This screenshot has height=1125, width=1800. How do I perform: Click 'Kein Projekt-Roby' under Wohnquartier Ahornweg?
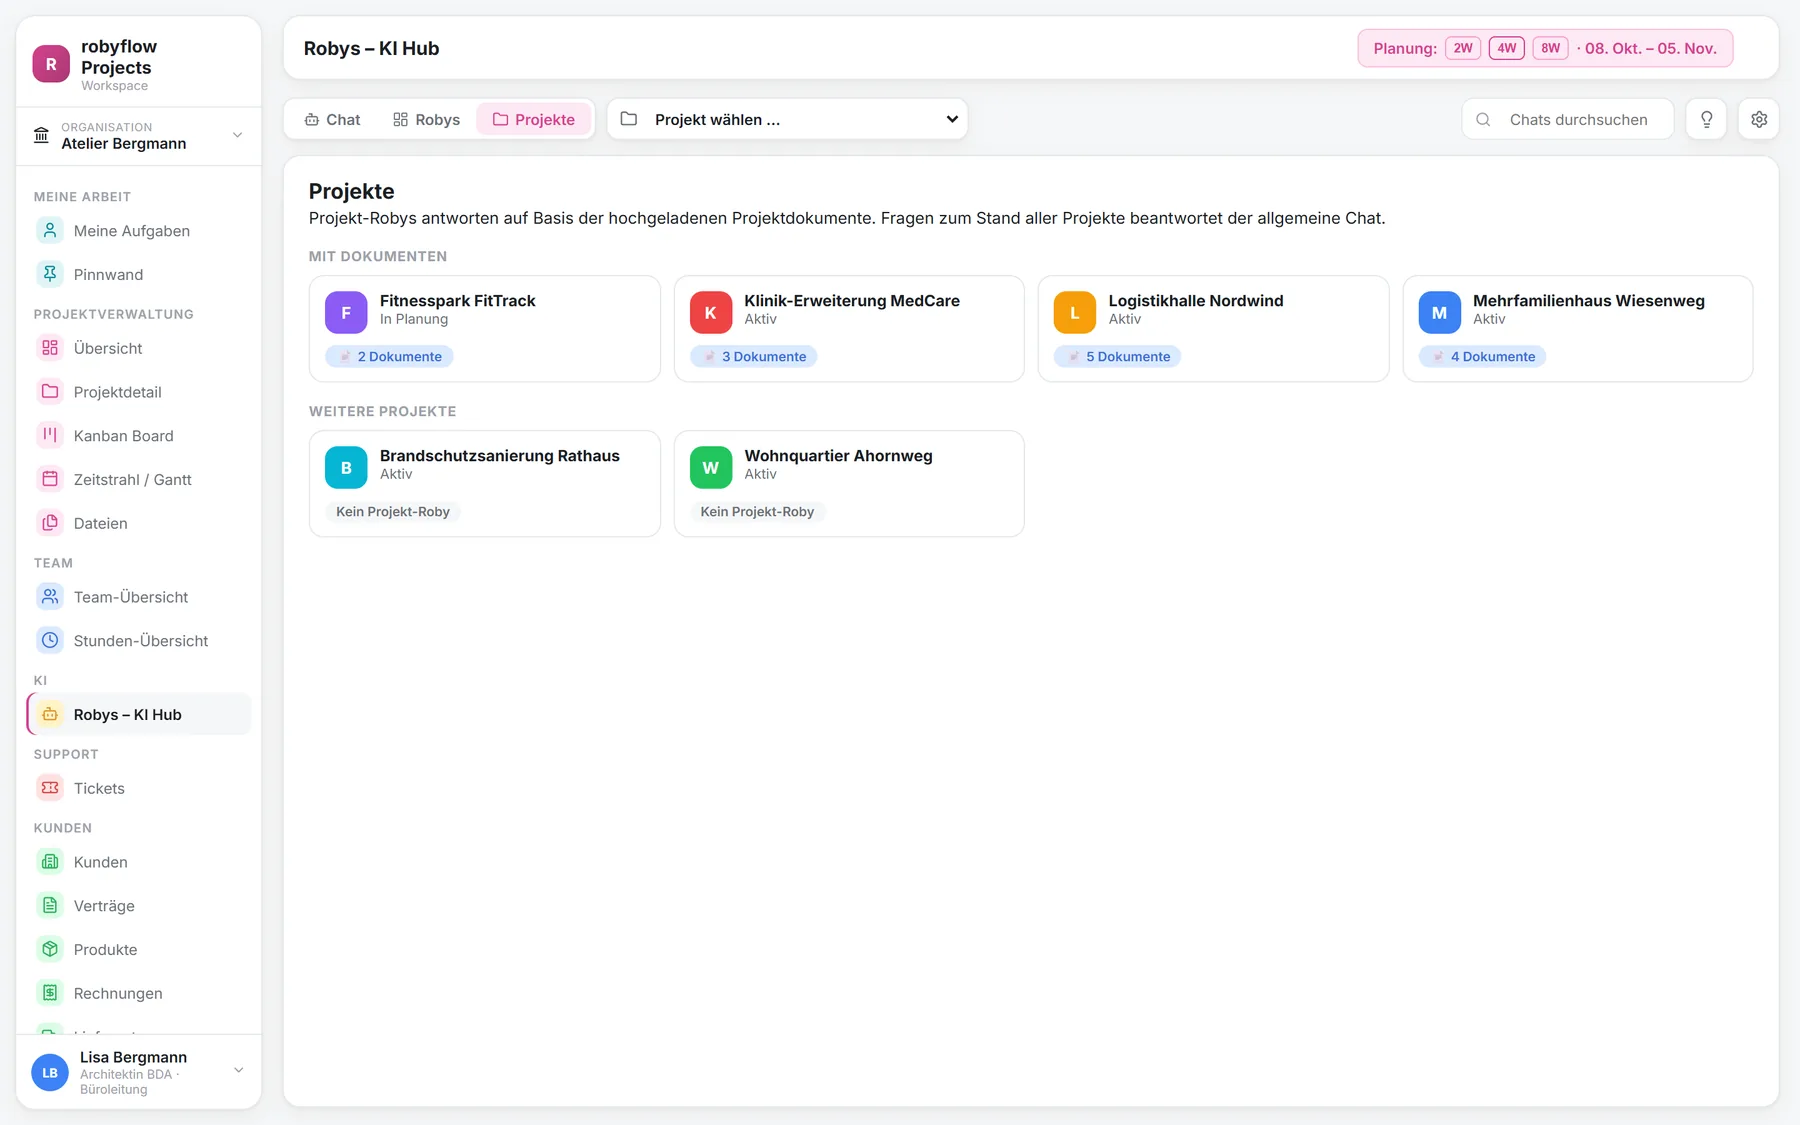757,511
